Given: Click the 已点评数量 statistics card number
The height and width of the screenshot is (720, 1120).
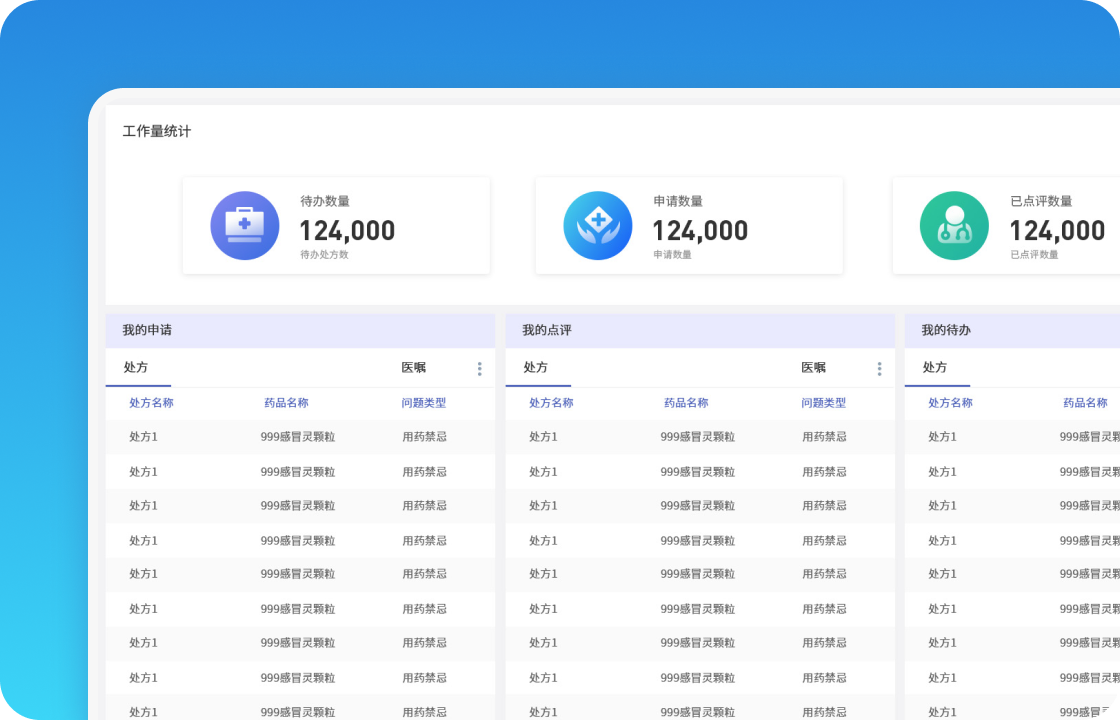Looking at the screenshot, I should [1057, 231].
